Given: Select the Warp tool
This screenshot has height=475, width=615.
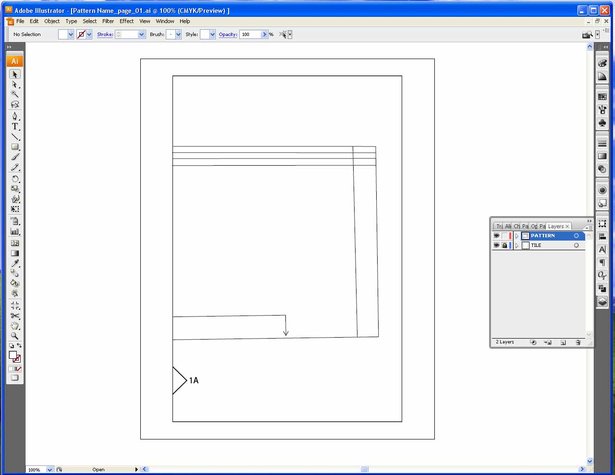Looking at the screenshot, I should (x=15, y=199).
